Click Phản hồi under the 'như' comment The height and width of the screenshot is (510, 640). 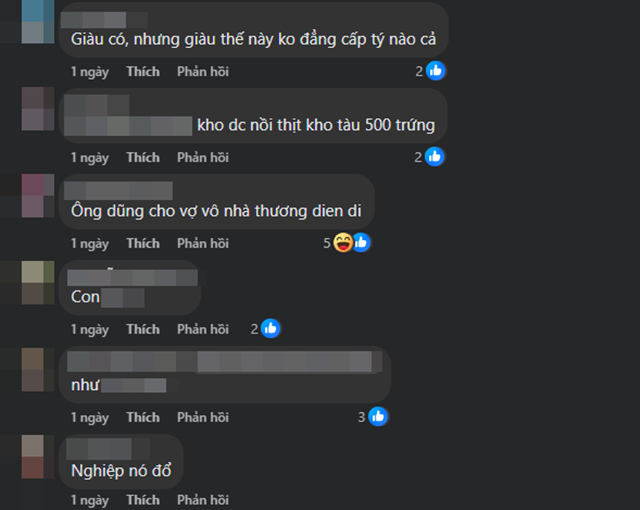point(203,417)
